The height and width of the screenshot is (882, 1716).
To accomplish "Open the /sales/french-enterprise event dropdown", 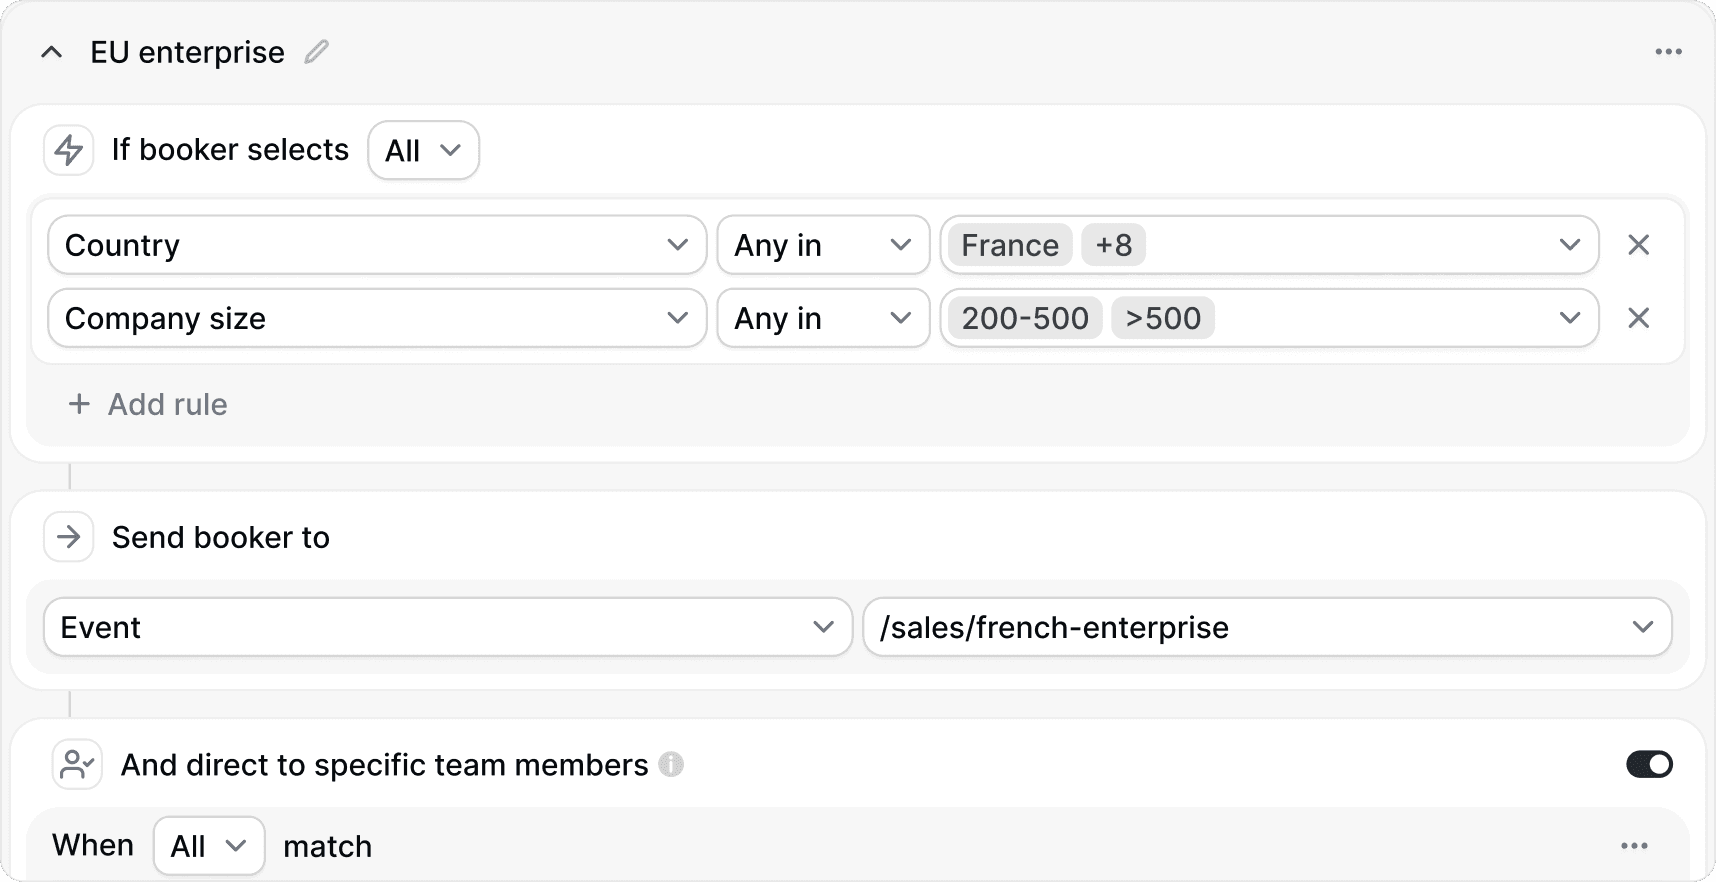I will 1267,627.
